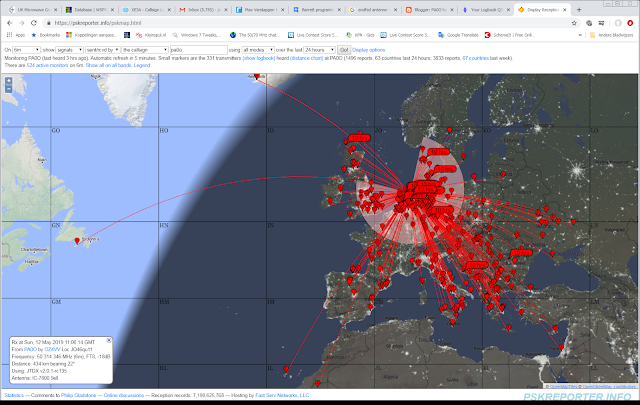
Task: Click the Go! button
Action: [344, 50]
